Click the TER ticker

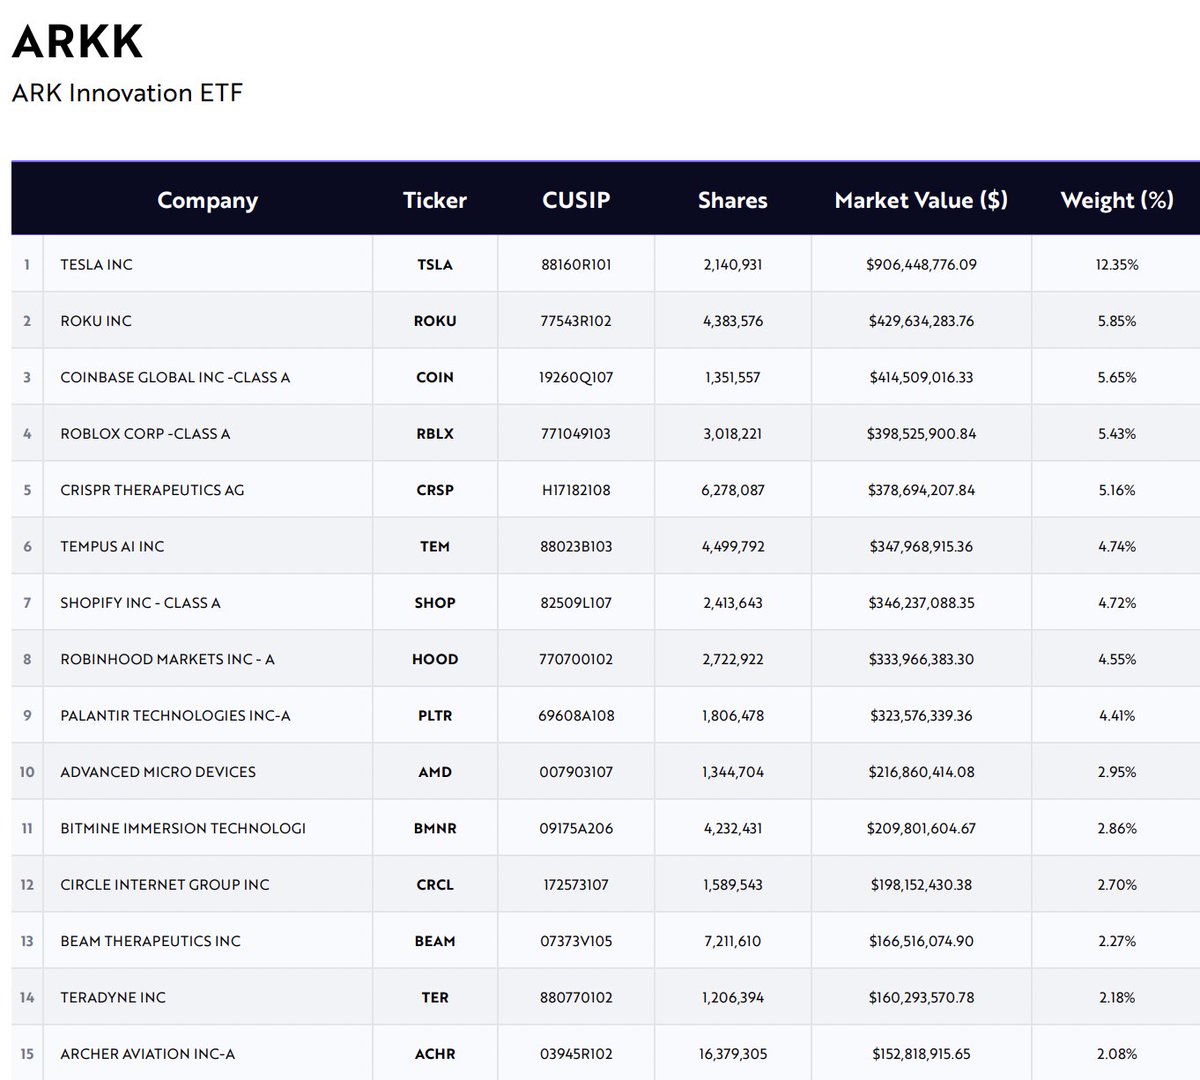(x=435, y=997)
